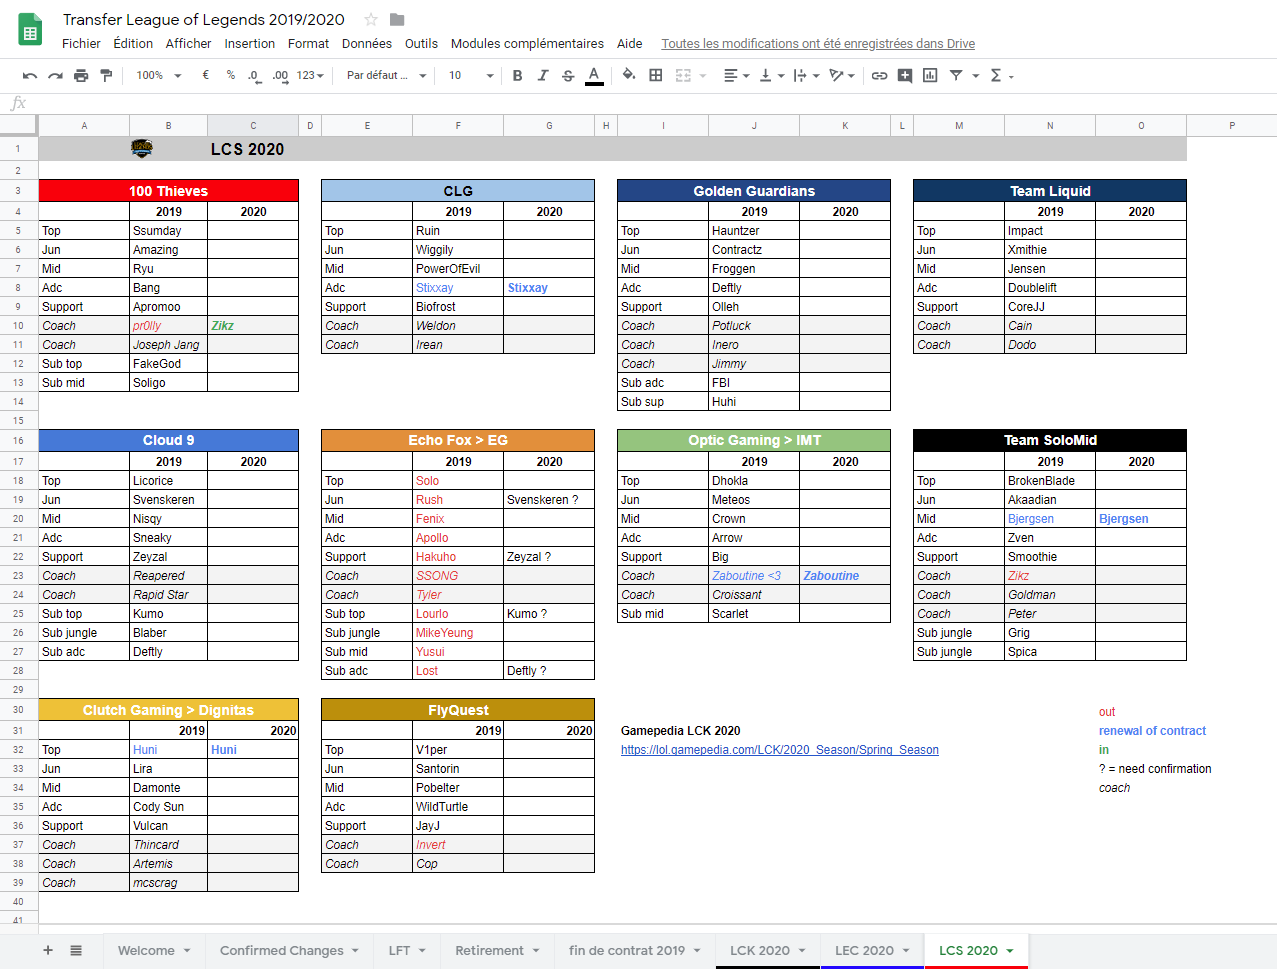This screenshot has width=1277, height=969.
Task: Select the column A header
Action: [84, 126]
